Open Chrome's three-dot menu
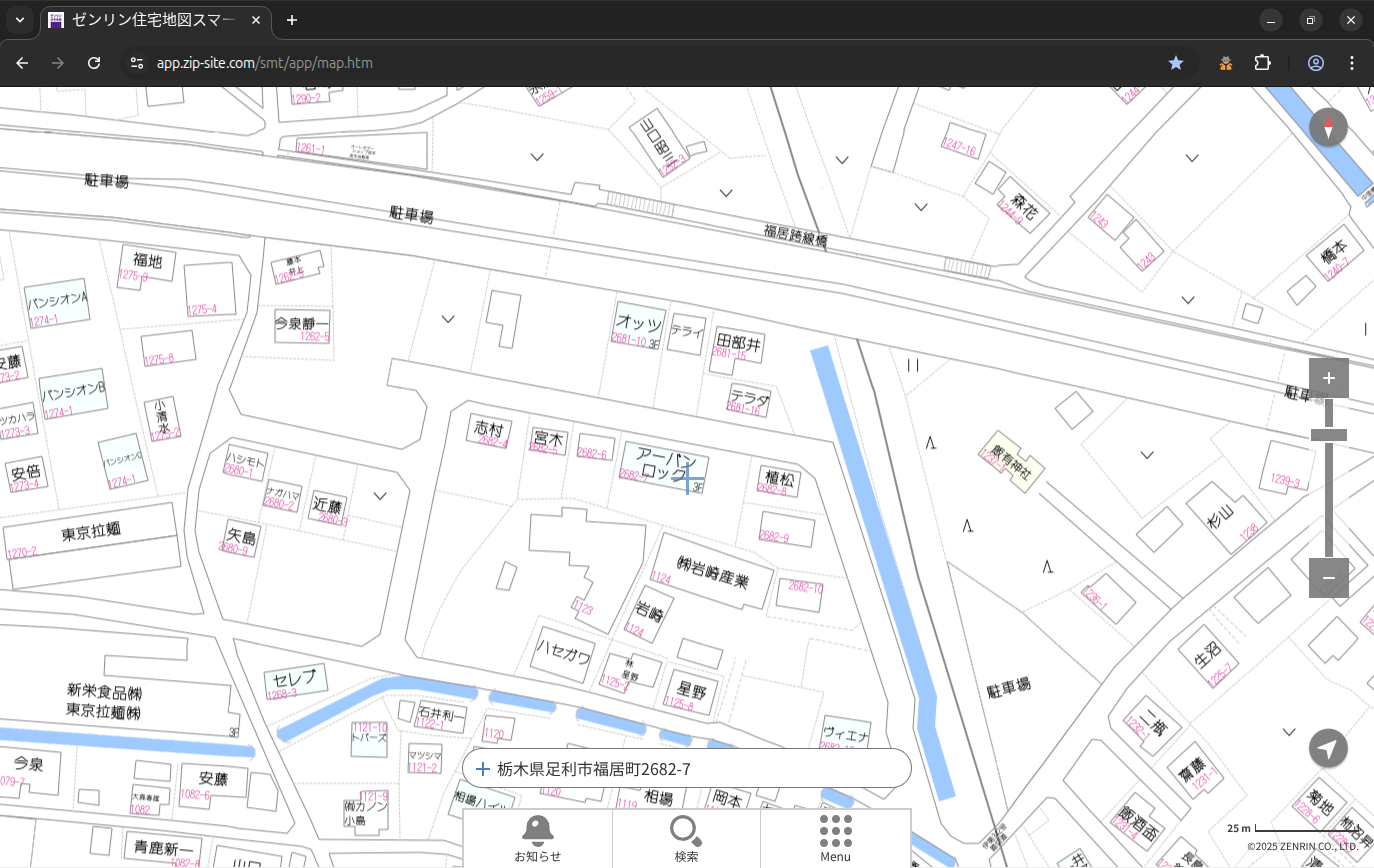The width and height of the screenshot is (1374, 868). [1352, 63]
